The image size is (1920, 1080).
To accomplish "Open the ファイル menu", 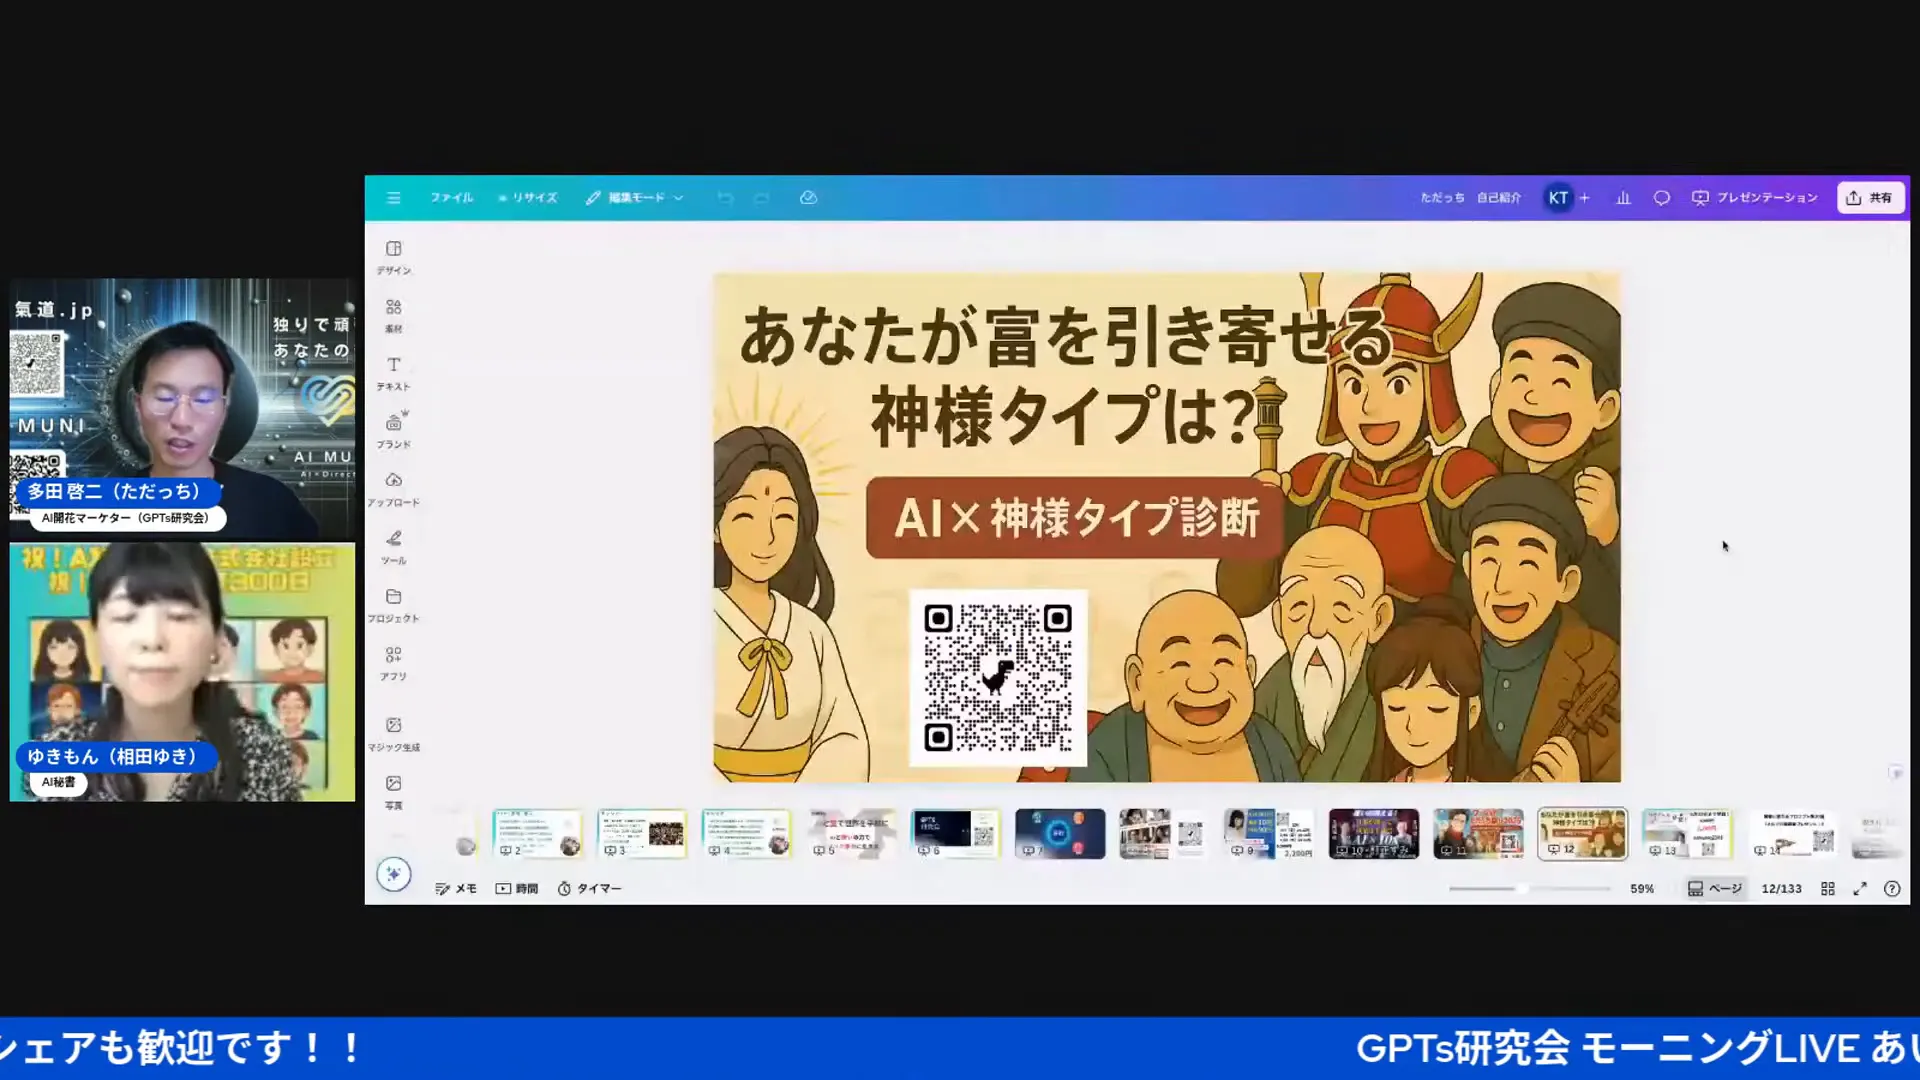I will 452,198.
